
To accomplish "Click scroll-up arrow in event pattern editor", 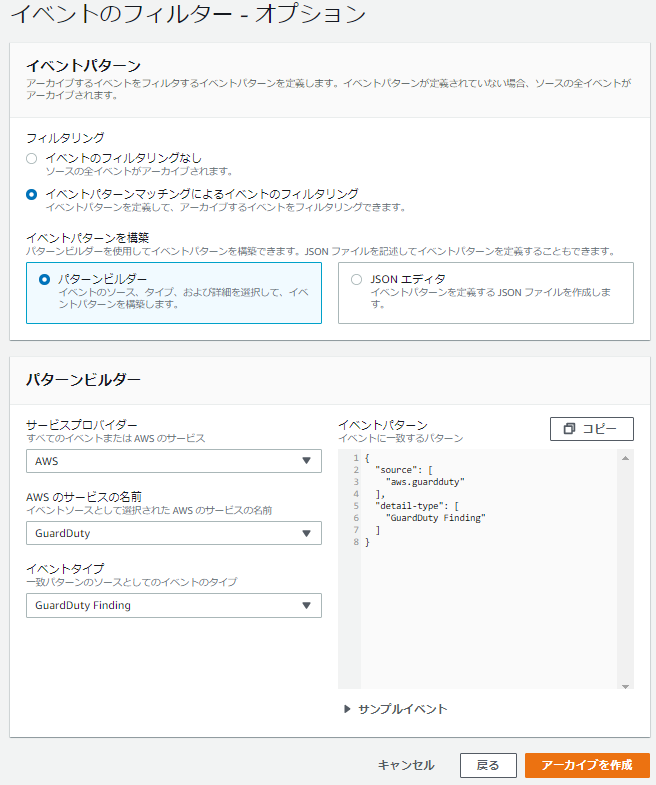I will (625, 458).
